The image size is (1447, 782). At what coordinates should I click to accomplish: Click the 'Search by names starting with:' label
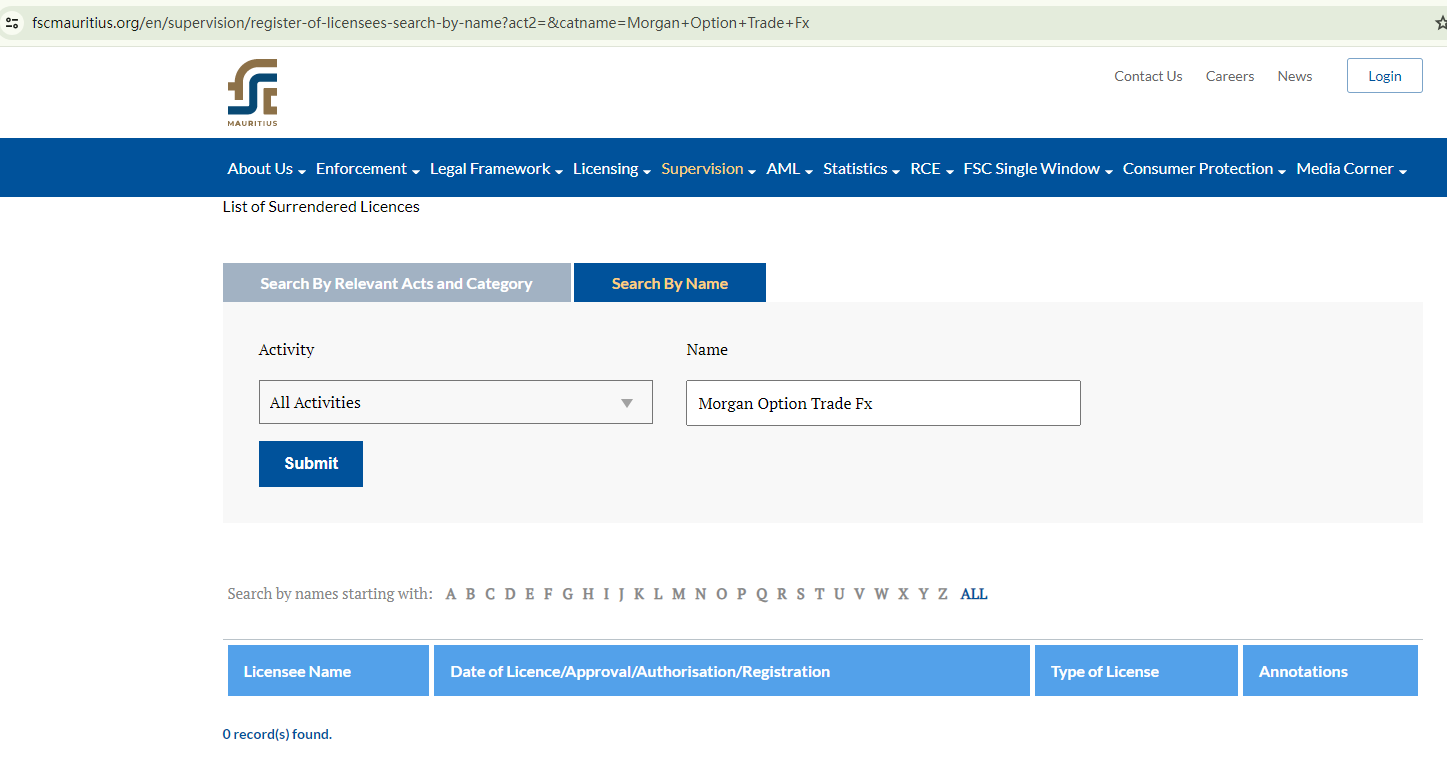330,594
